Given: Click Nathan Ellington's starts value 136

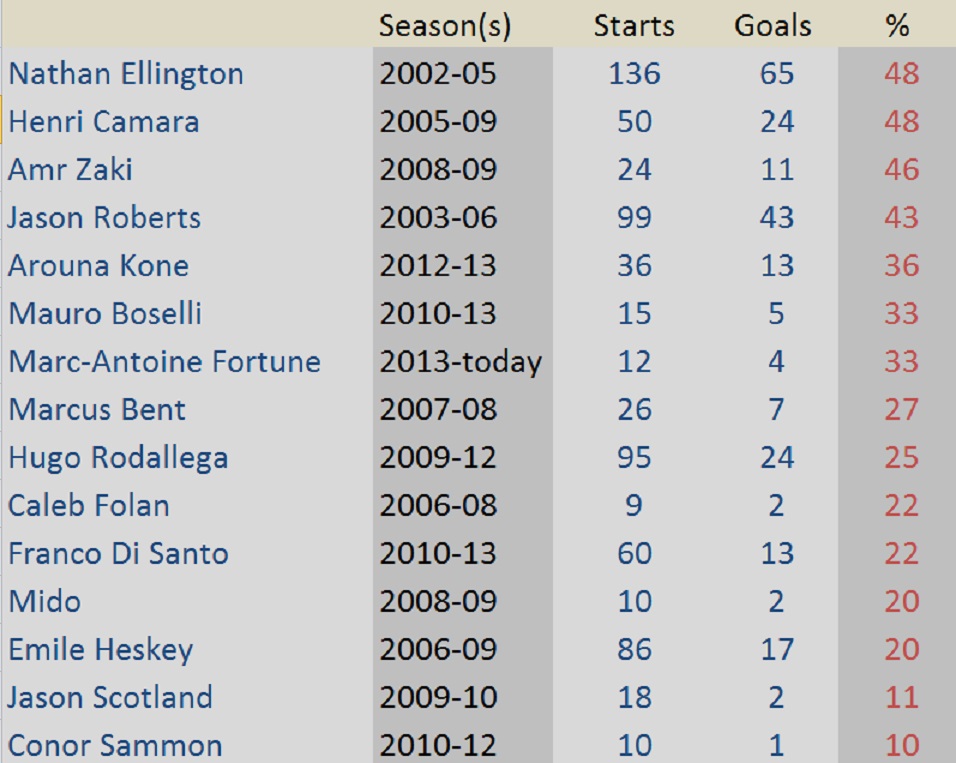Looking at the screenshot, I should (634, 74).
